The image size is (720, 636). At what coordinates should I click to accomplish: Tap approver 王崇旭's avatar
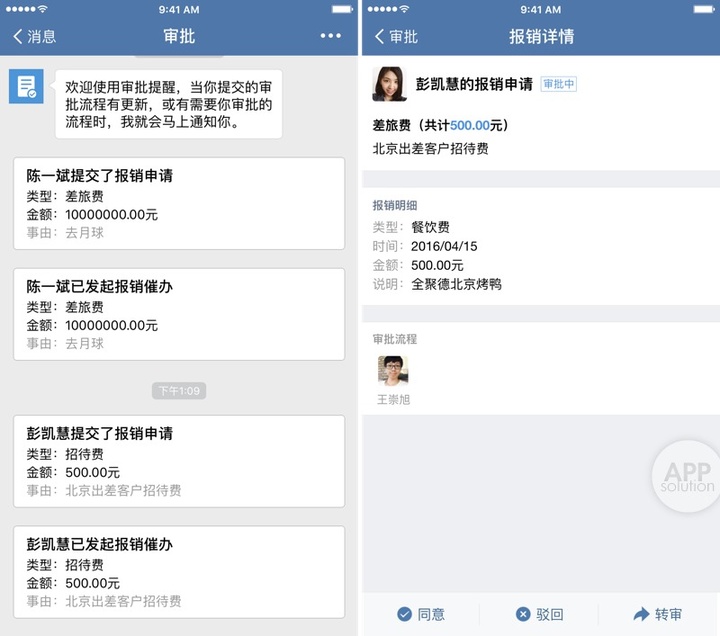pyautogui.click(x=393, y=372)
